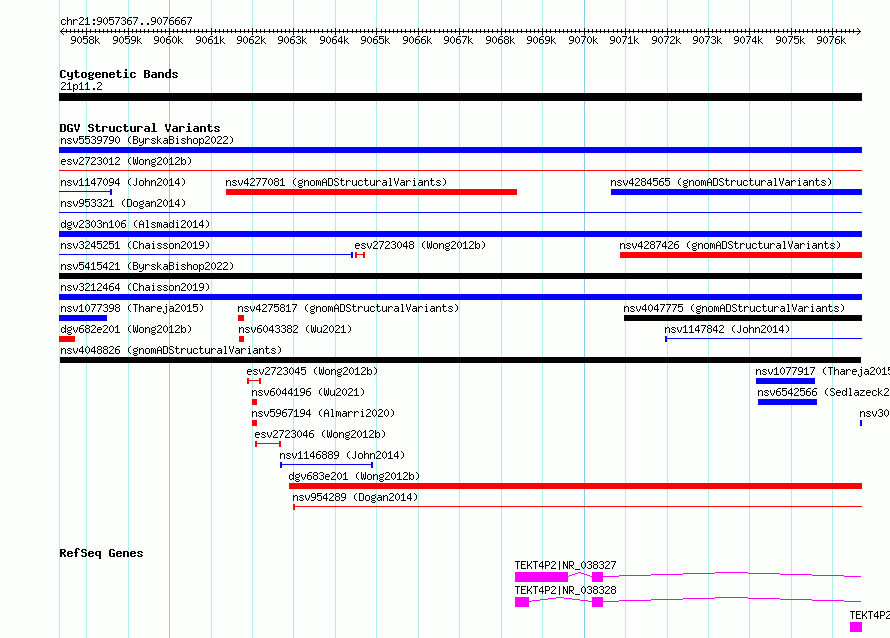
Task: Select the 9061k ruler position label
Action: (210, 40)
